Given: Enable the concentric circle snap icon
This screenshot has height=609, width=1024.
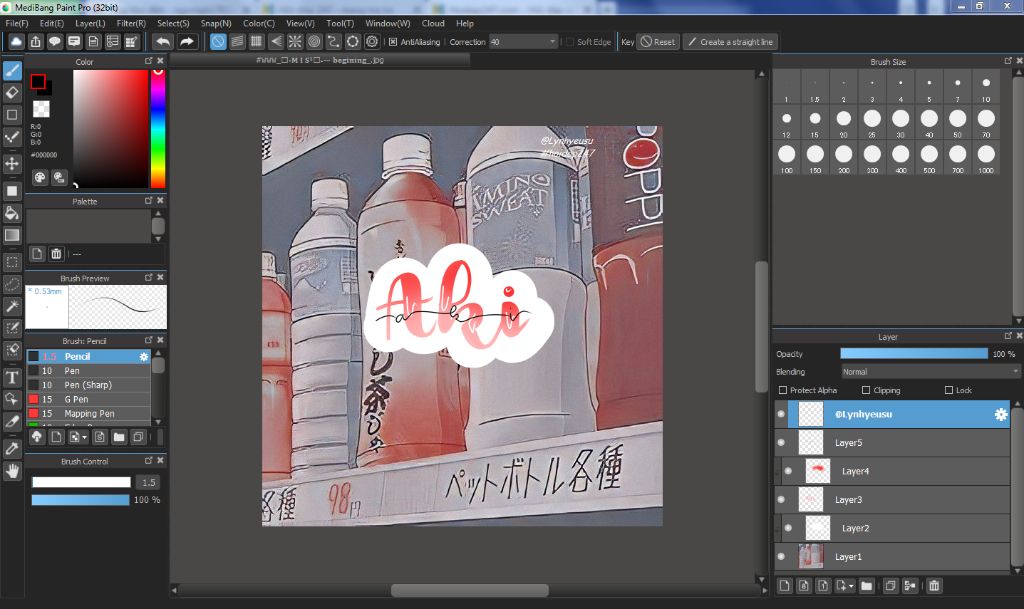Looking at the screenshot, I should click(314, 42).
